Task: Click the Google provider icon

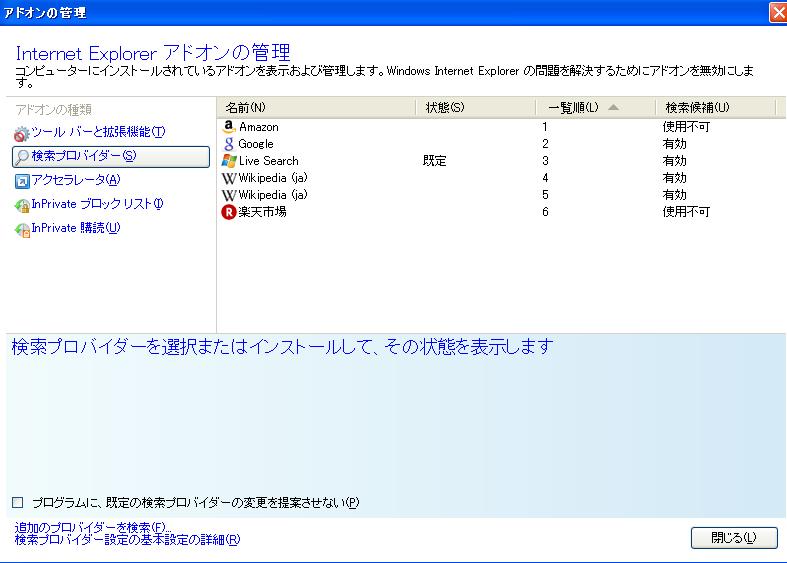Action: click(228, 144)
